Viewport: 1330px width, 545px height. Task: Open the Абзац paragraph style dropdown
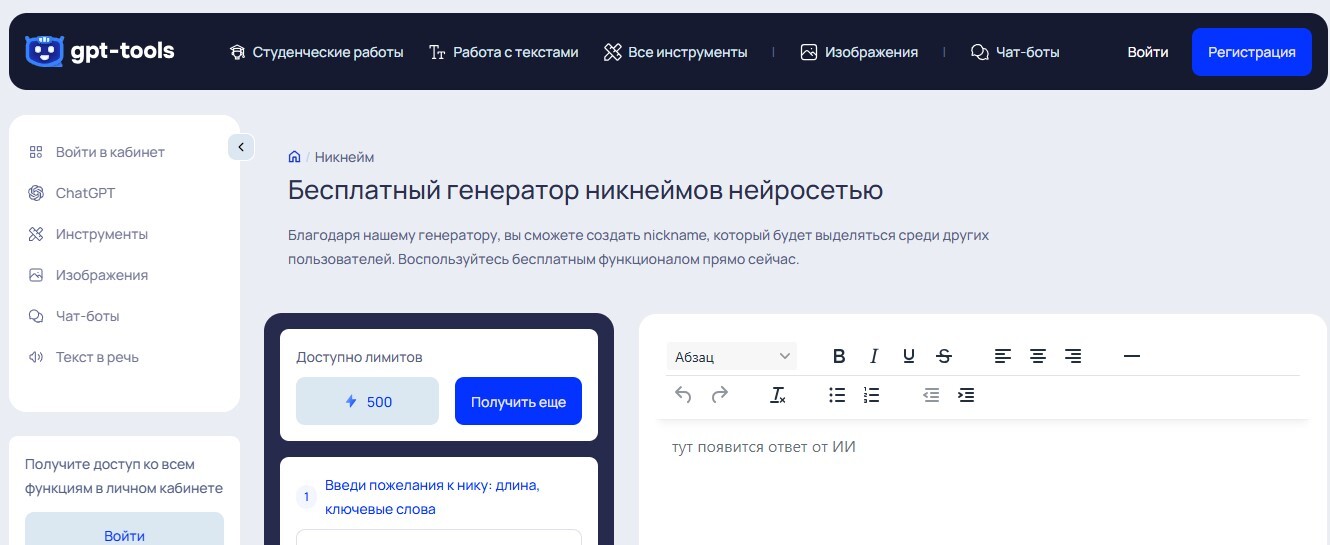[x=732, y=356]
